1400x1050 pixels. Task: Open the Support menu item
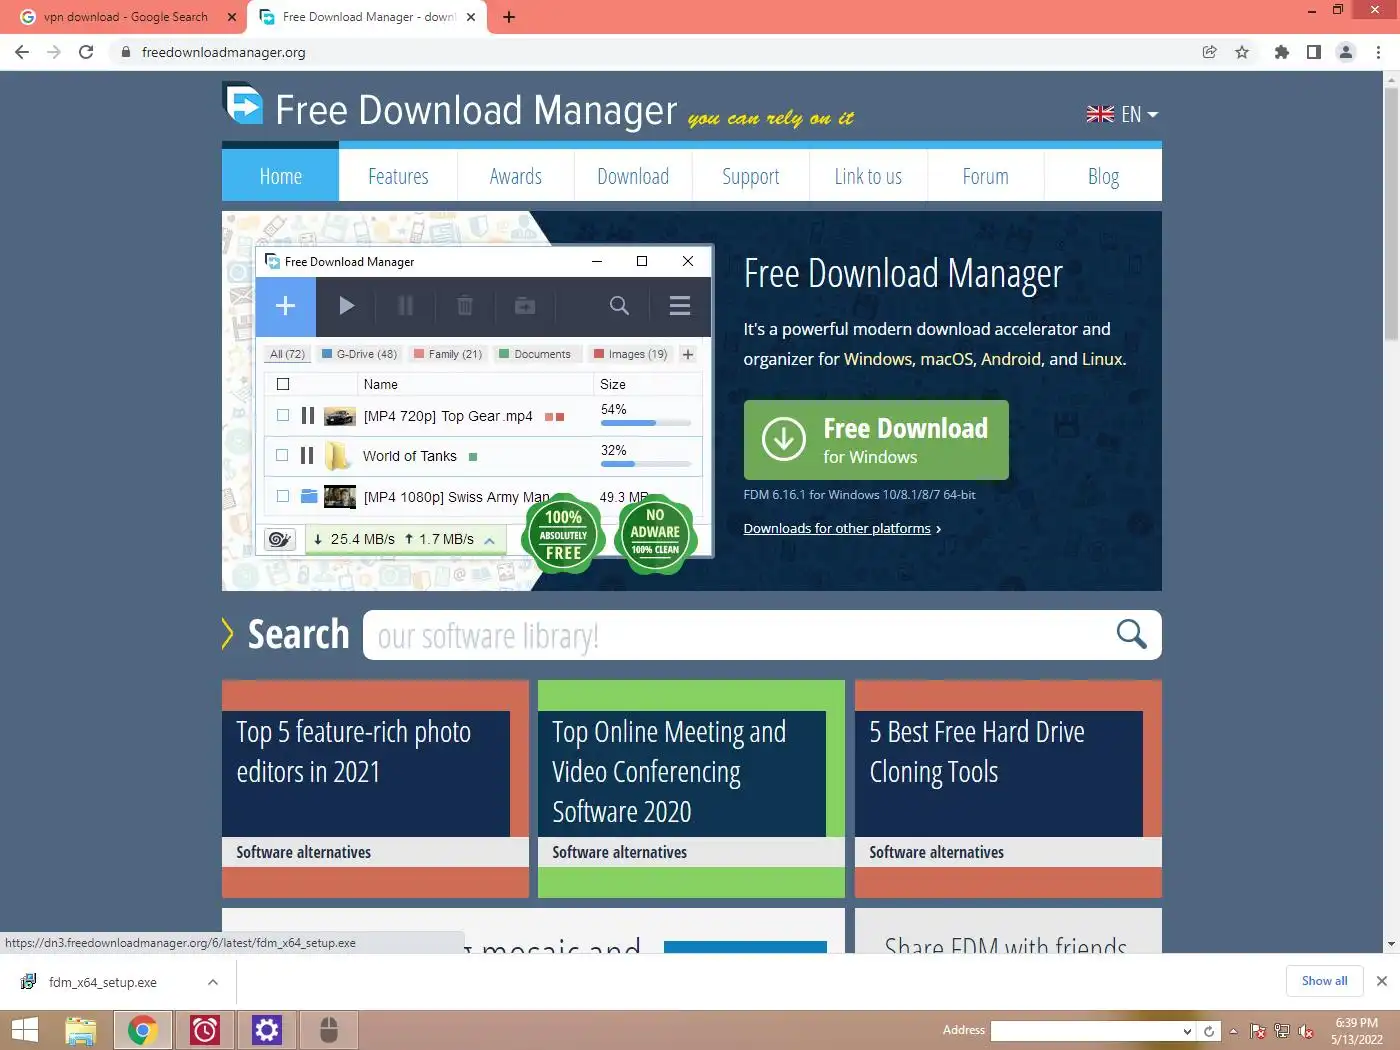751,176
